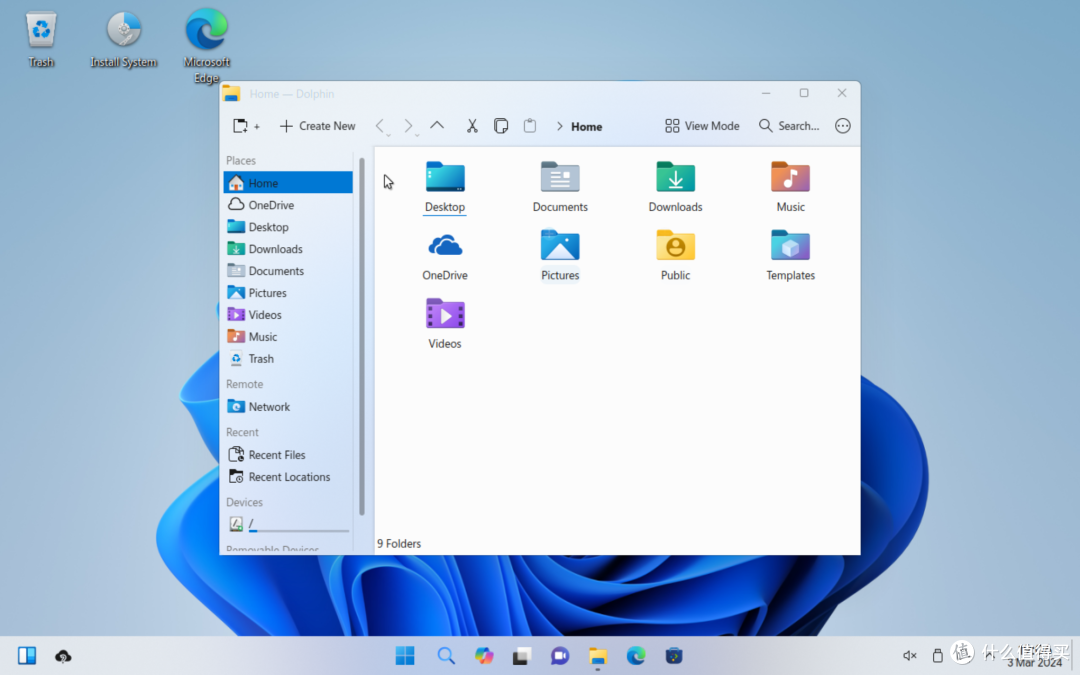Click the Copy icon on the toolbar
Image resolution: width=1080 pixels, height=675 pixels.
501,126
